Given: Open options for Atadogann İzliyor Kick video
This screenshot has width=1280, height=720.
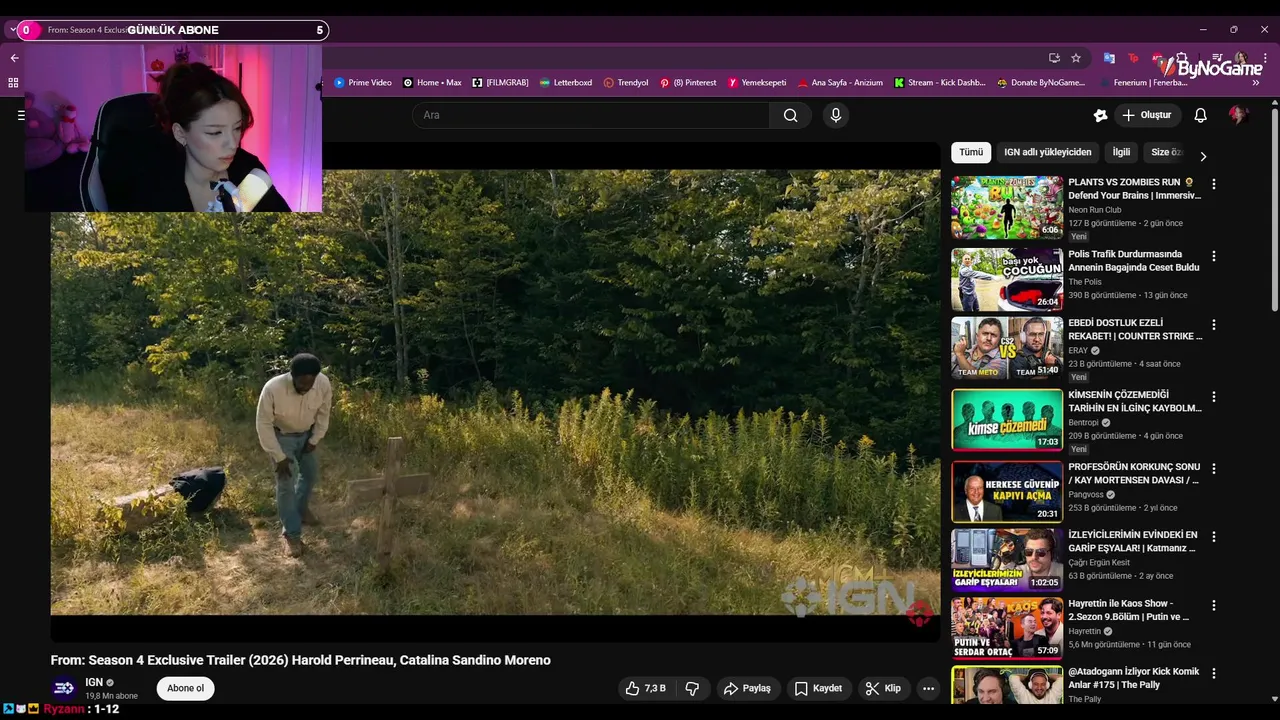Looking at the screenshot, I should tap(1214, 674).
